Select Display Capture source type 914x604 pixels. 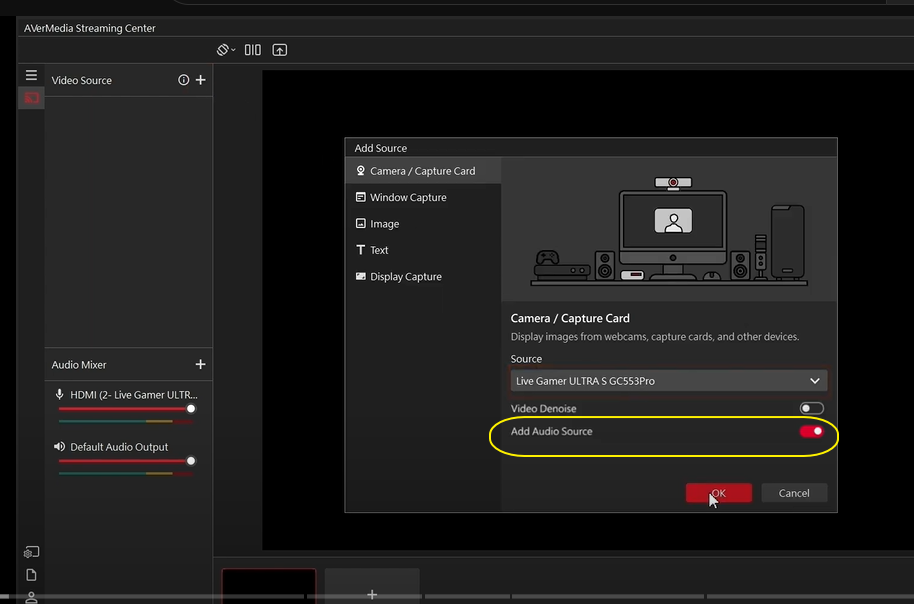(x=405, y=277)
